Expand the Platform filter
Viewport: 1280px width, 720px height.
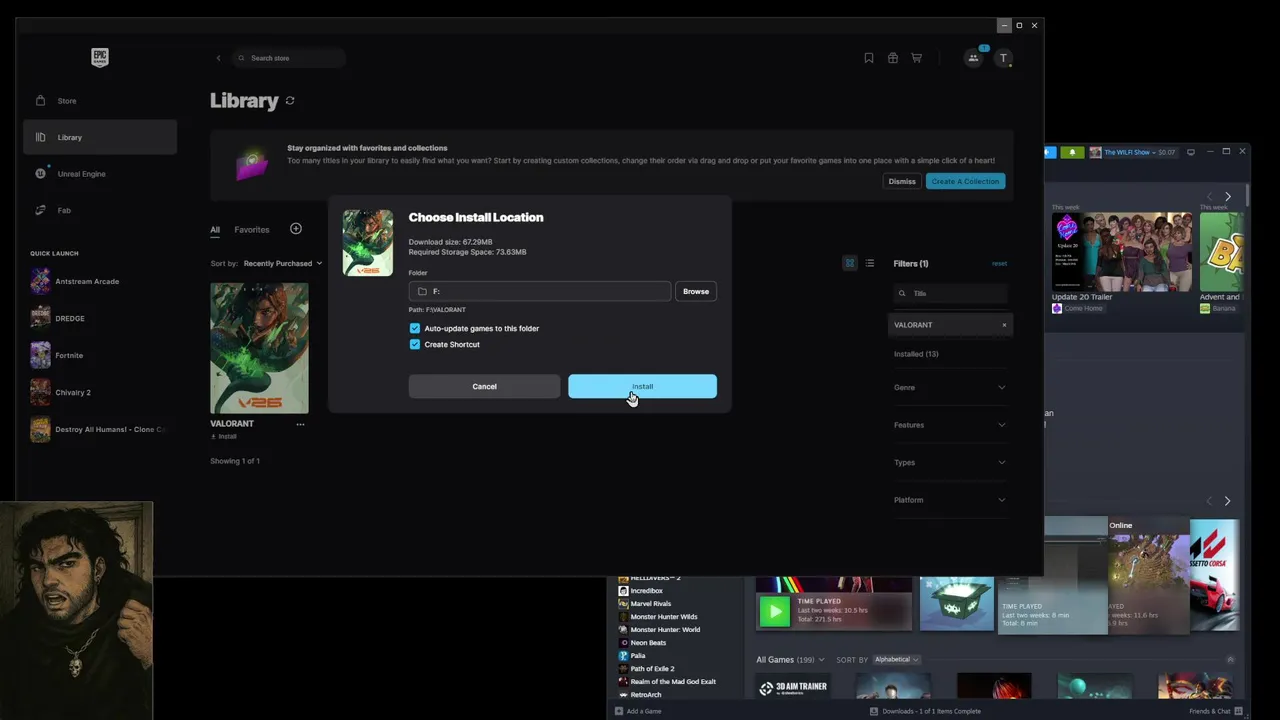950,500
